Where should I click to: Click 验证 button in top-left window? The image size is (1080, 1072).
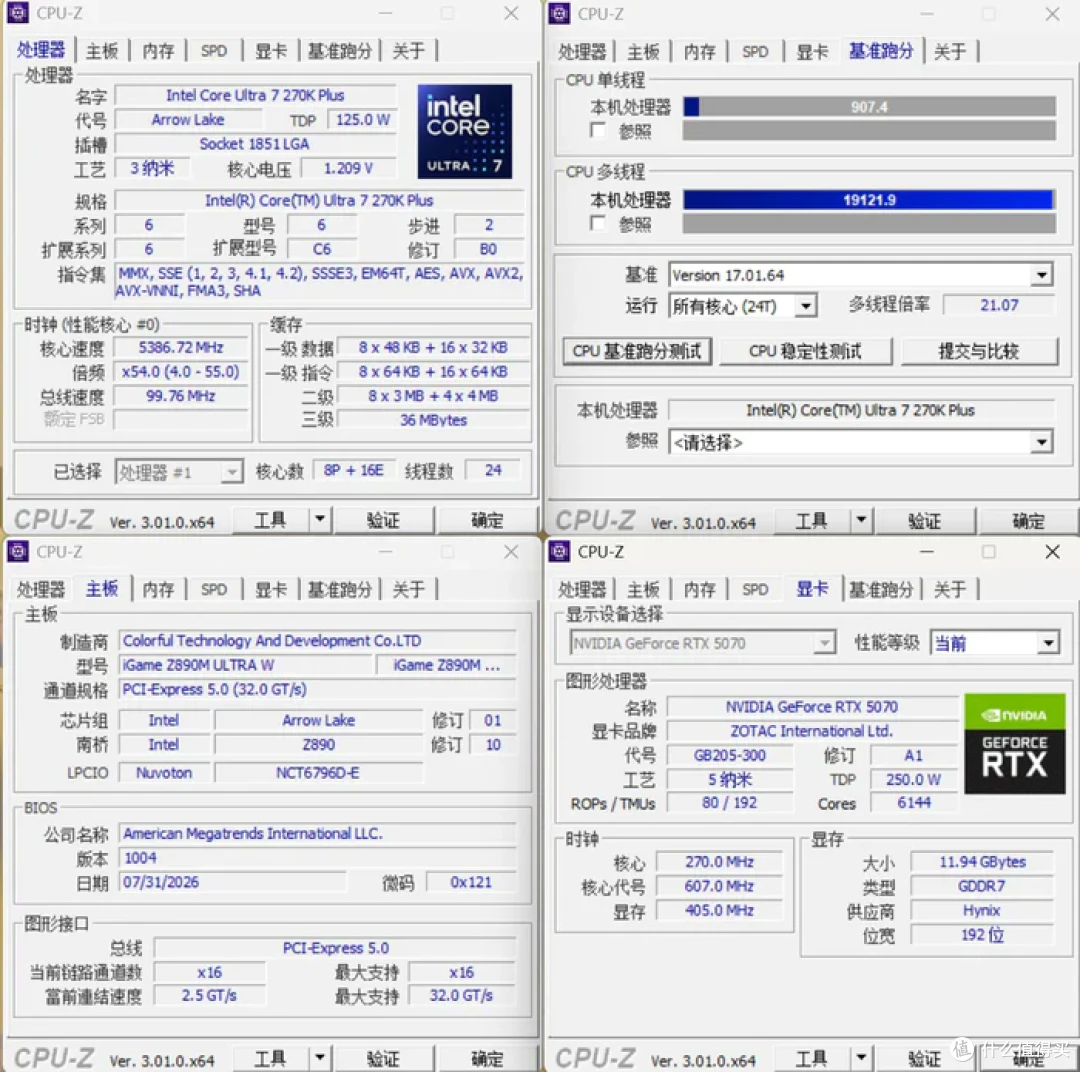[x=383, y=520]
